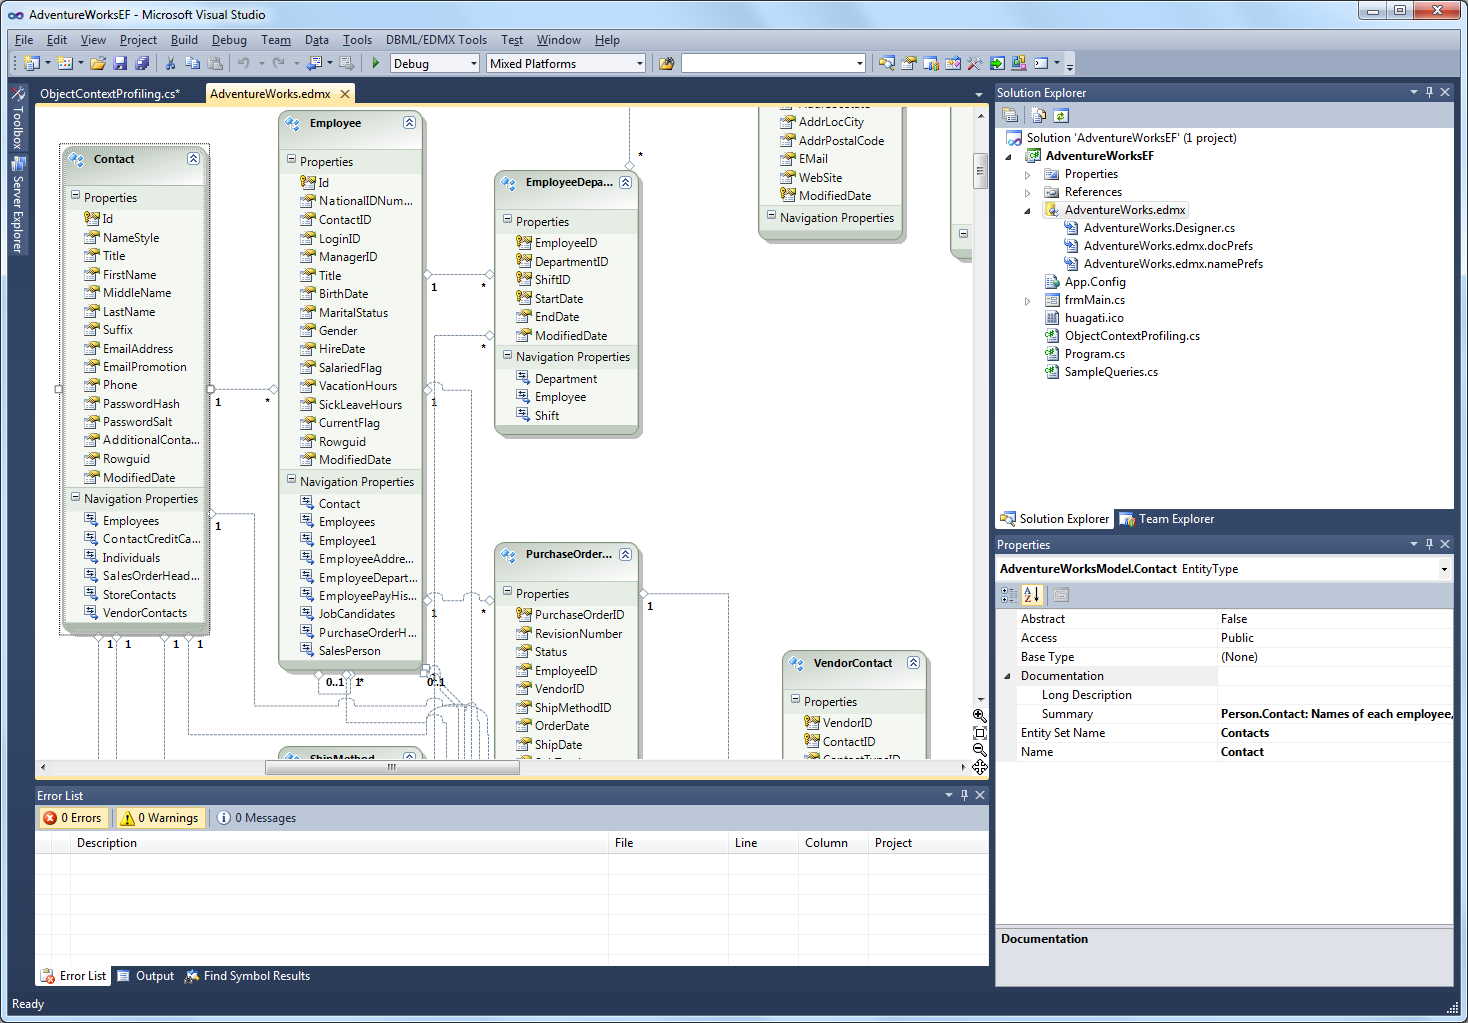Click the New Project toolbar icon
The image size is (1468, 1023).
[x=31, y=63]
